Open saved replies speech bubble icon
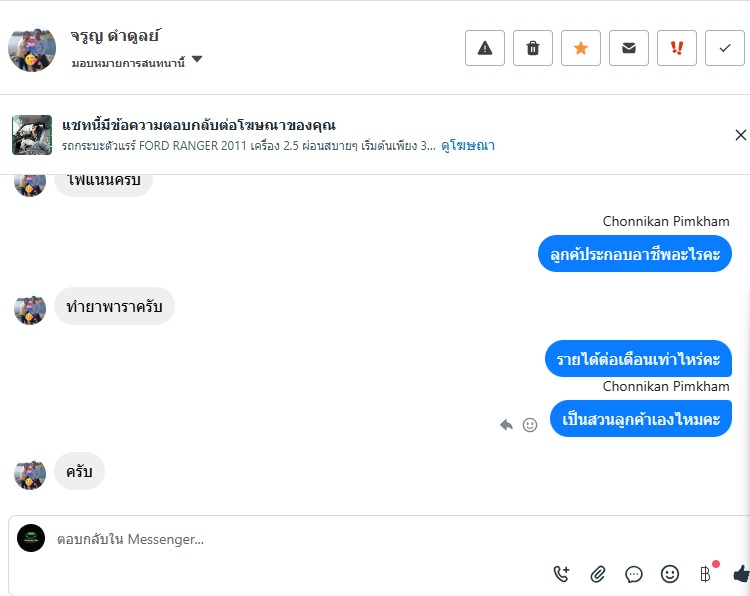 pyautogui.click(x=634, y=574)
